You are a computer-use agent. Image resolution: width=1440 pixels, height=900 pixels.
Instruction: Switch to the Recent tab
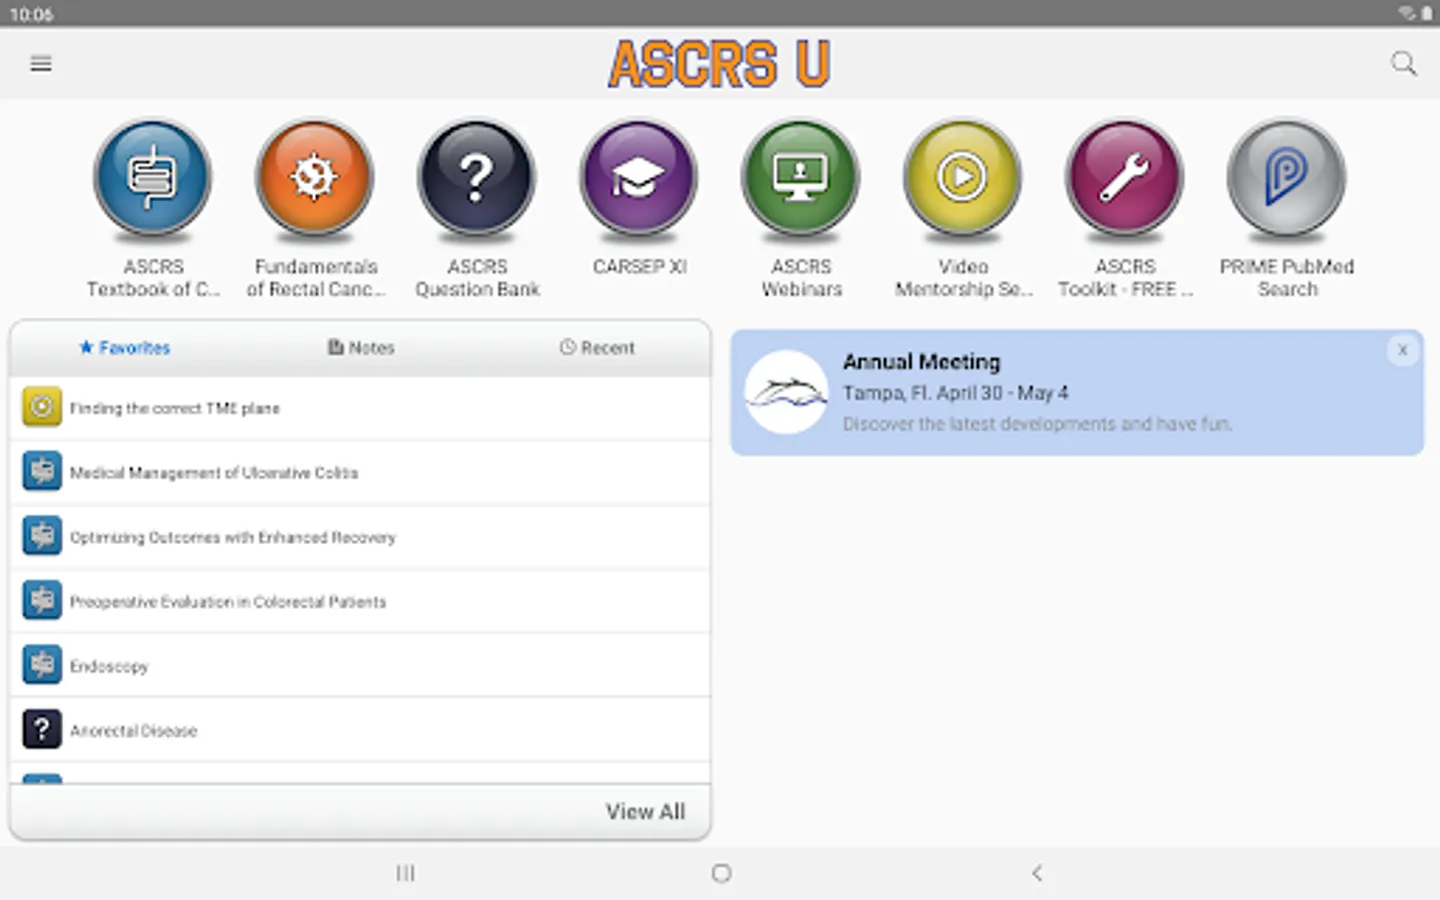597,348
